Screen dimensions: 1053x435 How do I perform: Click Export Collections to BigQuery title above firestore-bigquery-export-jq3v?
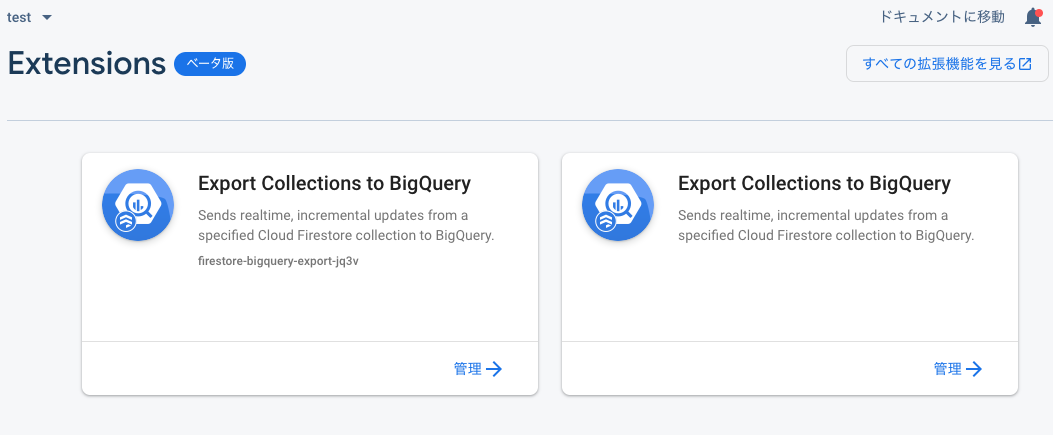tap(334, 183)
